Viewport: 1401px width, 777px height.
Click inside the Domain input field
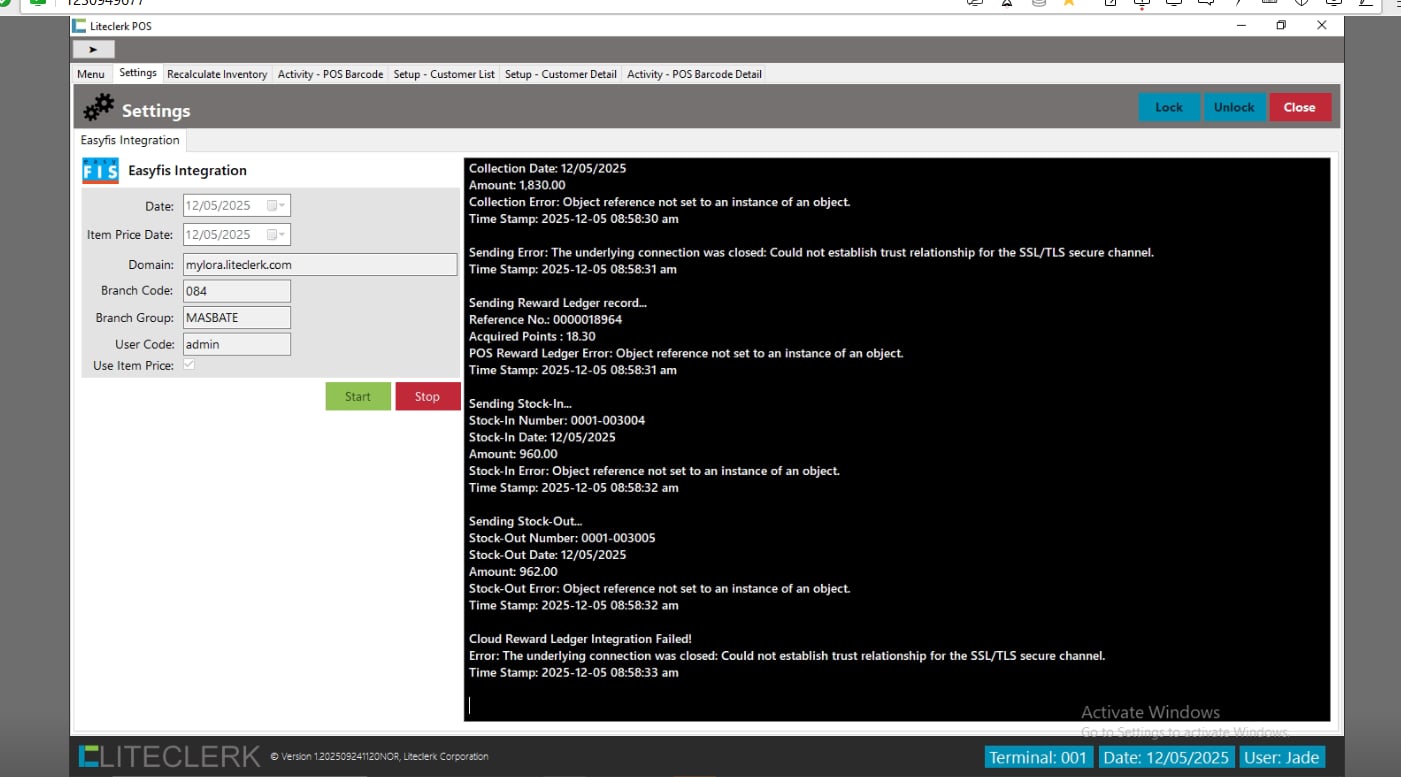pos(319,265)
